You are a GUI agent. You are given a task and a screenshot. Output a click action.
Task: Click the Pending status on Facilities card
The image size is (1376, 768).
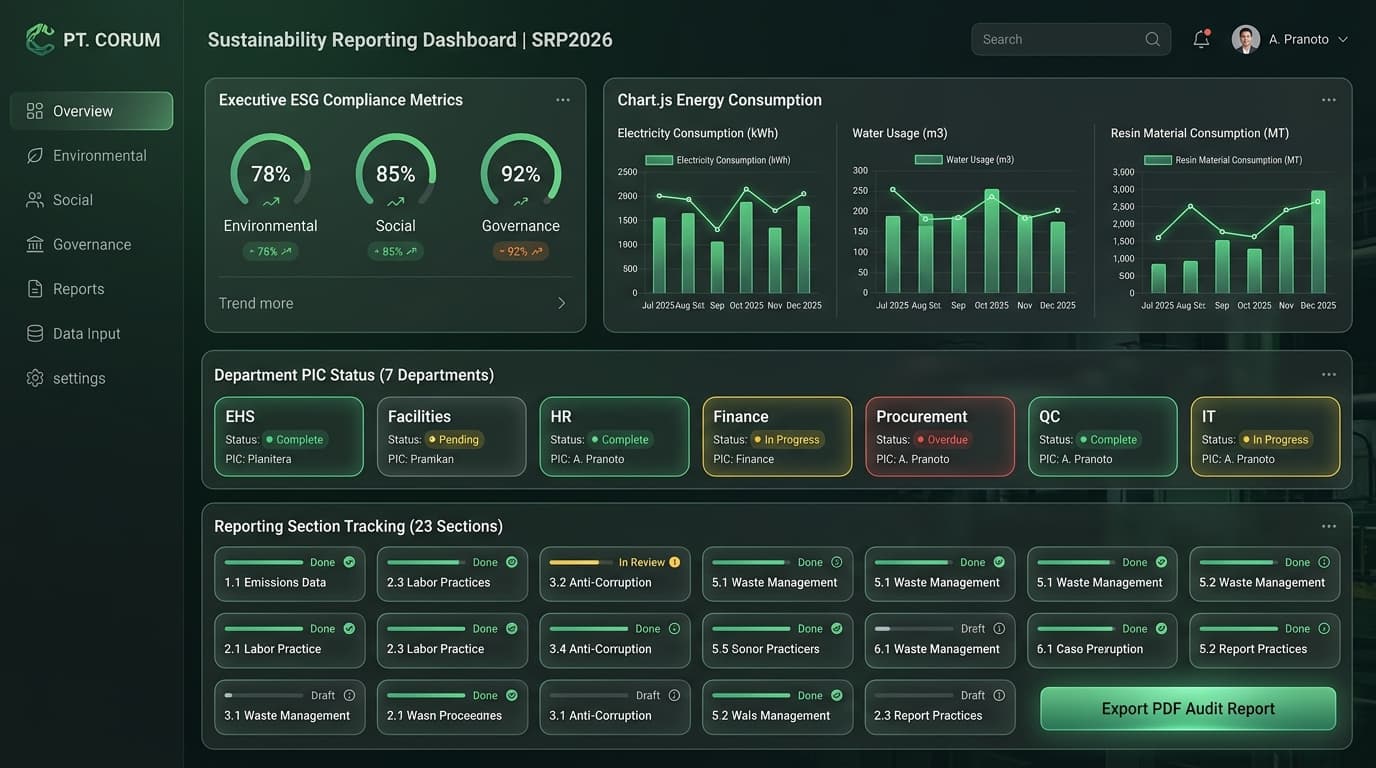[454, 439]
